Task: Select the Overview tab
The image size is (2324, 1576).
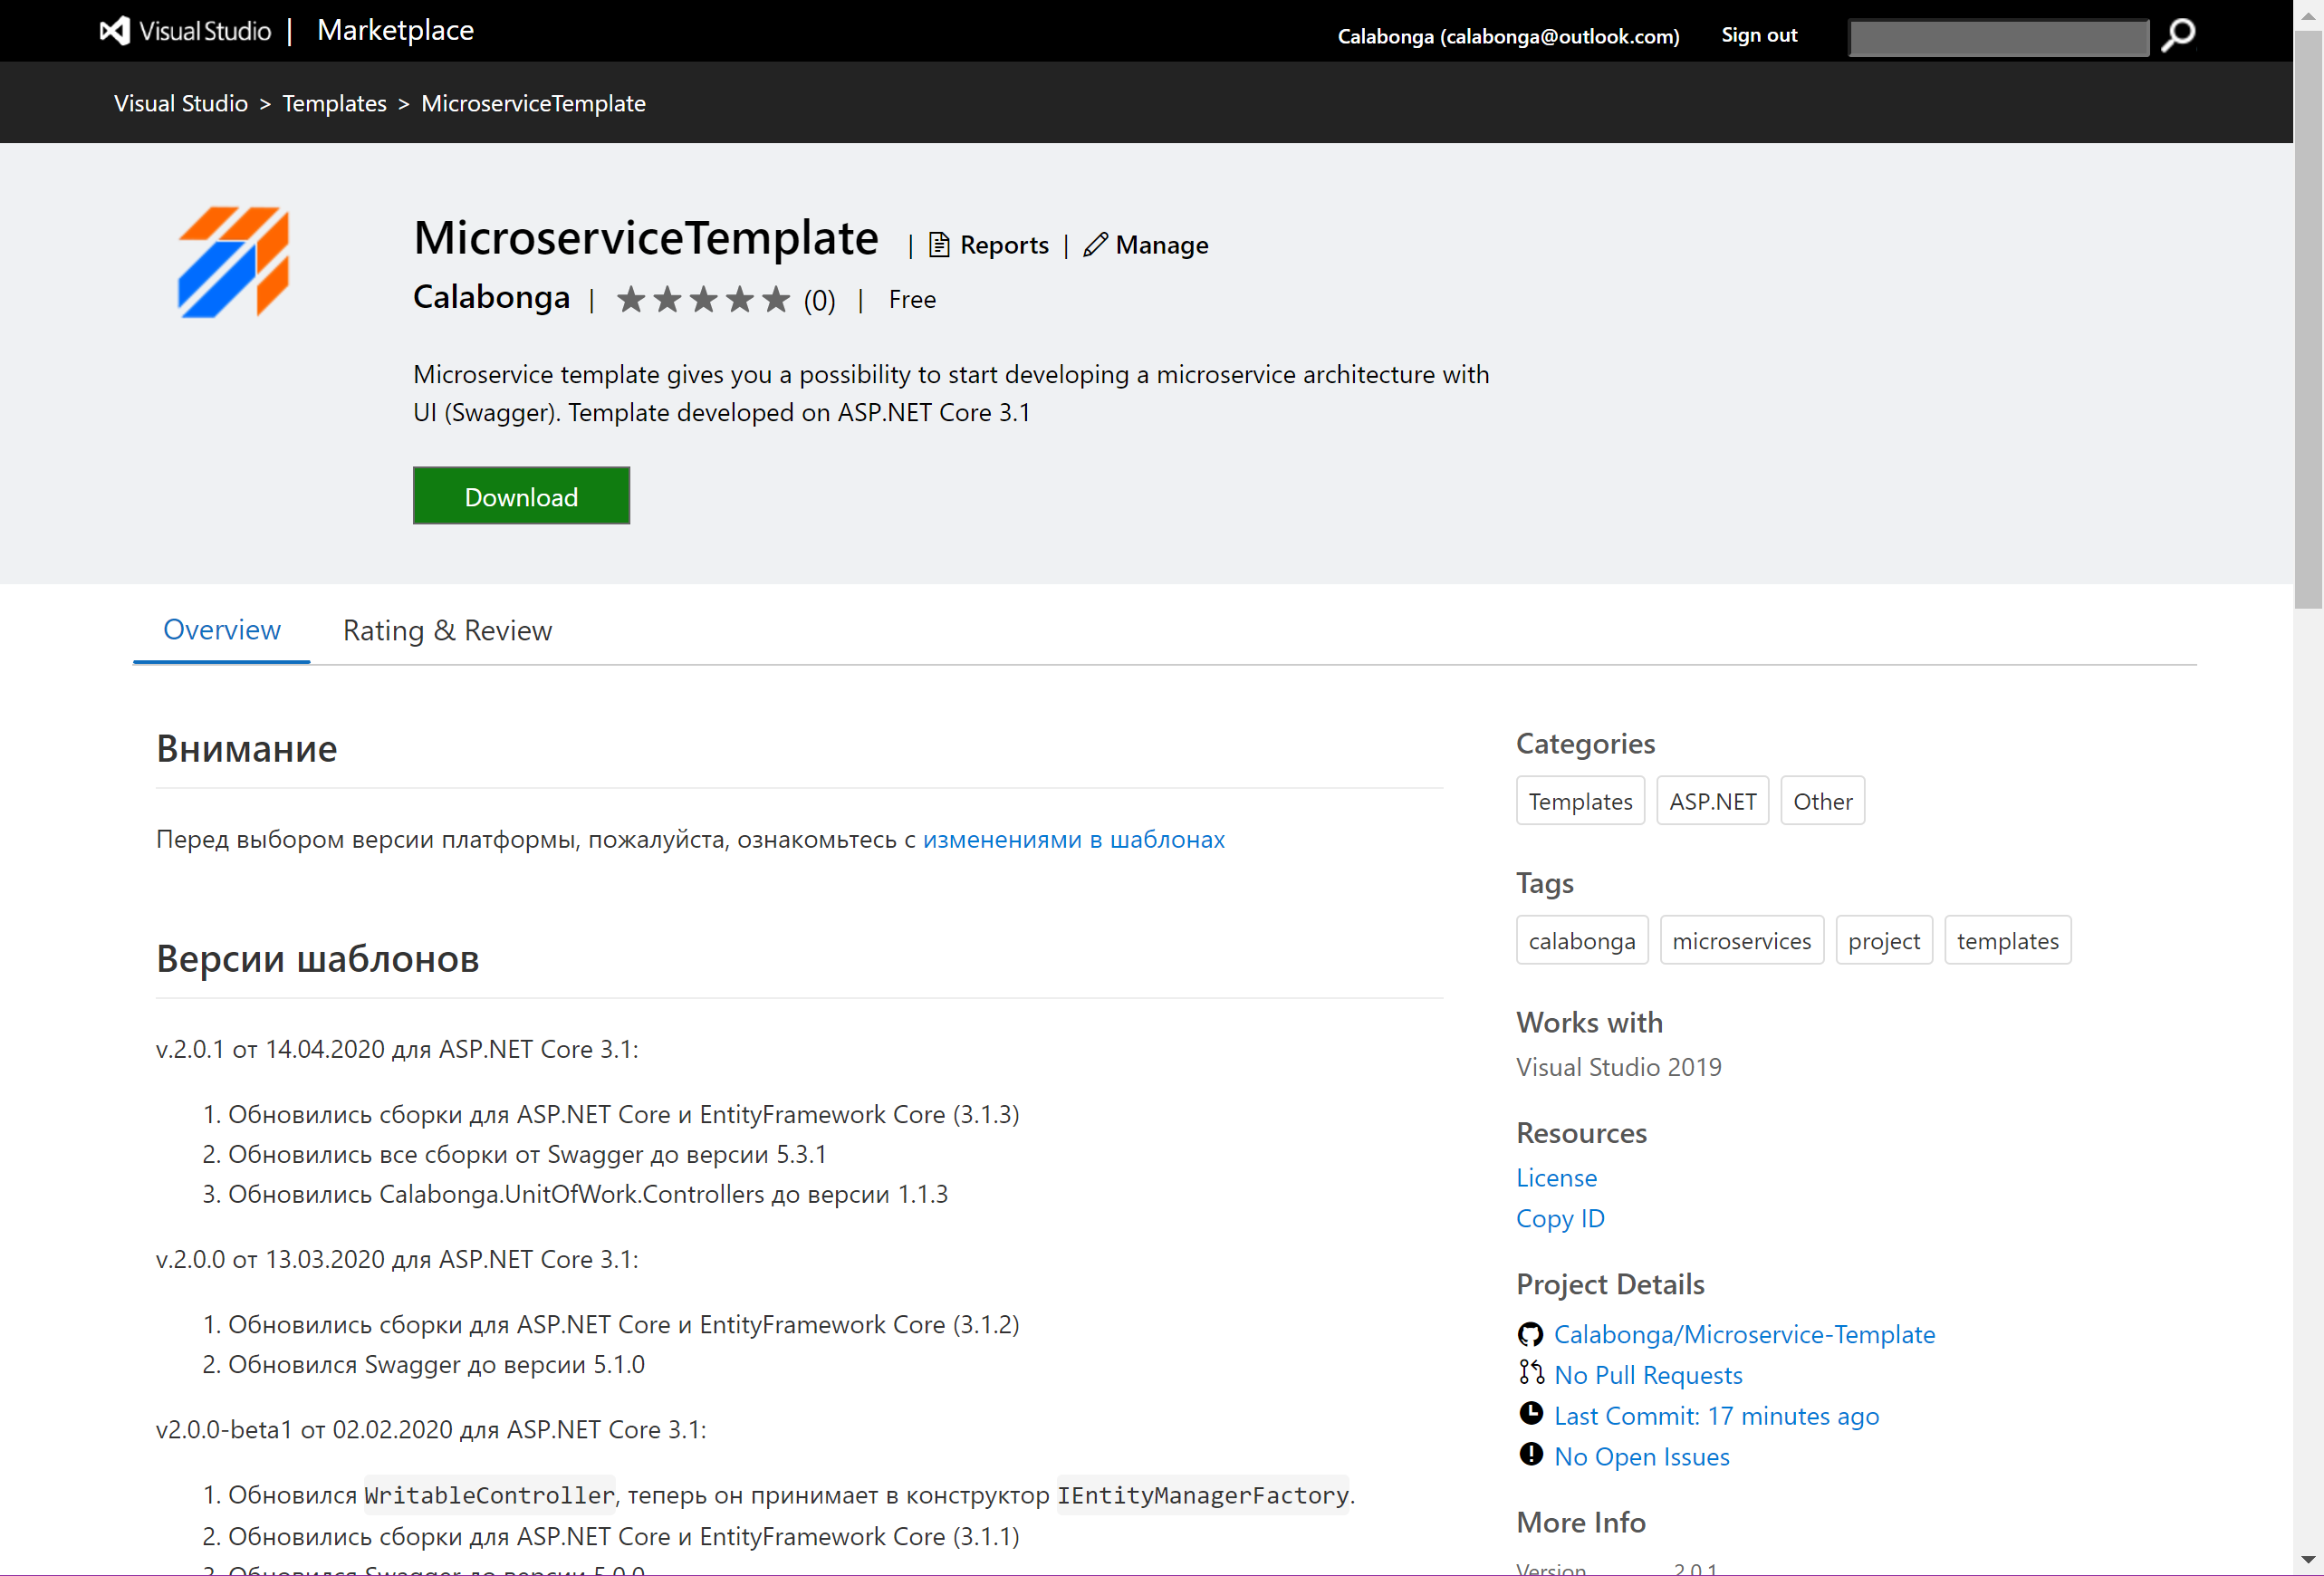Action: tap(221, 630)
